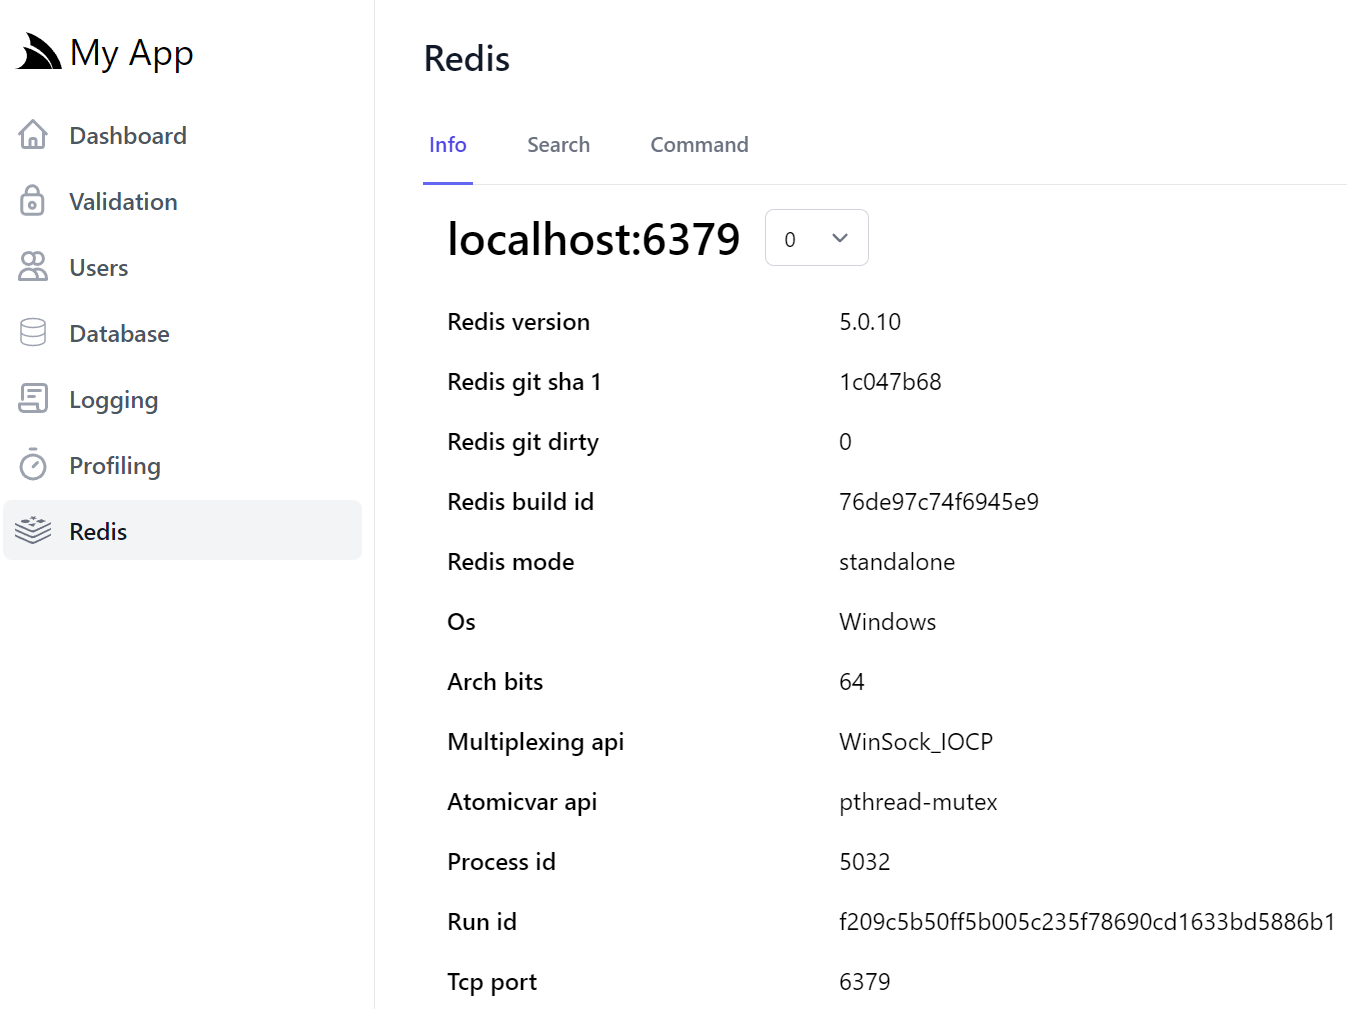Click the Redis mode value standalone
Image resolution: width=1347 pixels, height=1009 pixels.
pos(897,562)
